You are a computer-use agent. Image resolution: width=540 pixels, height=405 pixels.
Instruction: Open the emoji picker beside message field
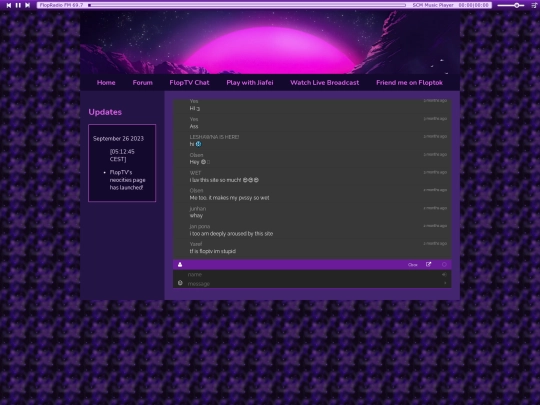click(x=180, y=283)
